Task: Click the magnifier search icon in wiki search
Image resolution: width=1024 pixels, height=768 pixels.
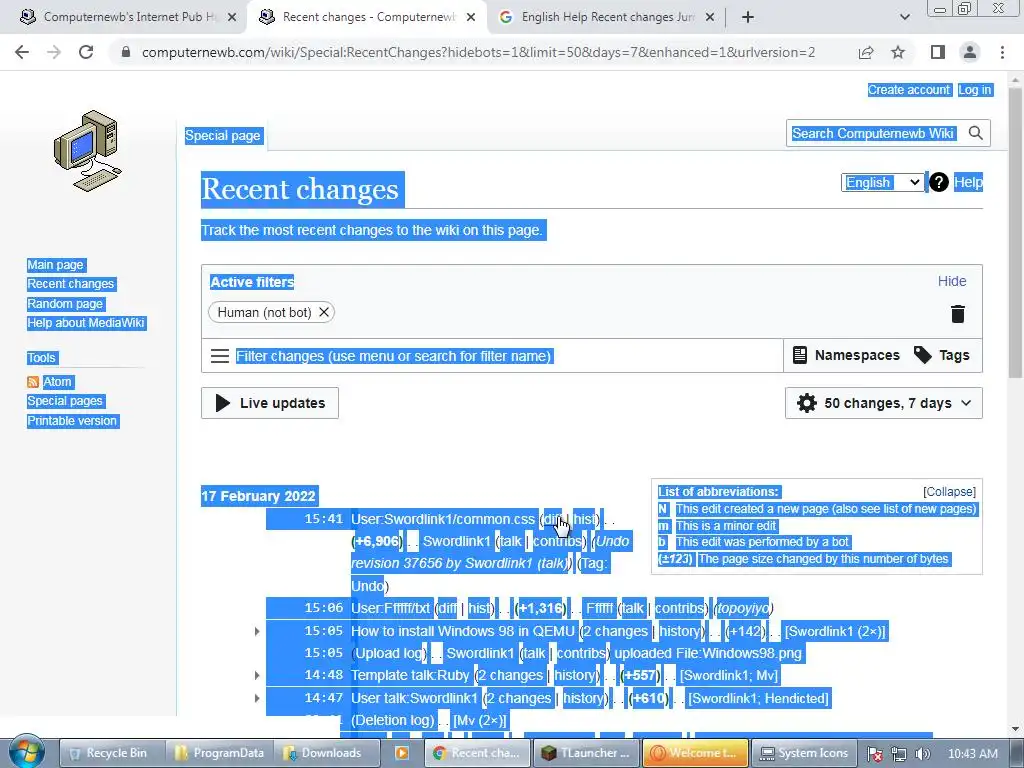Action: [x=976, y=133]
